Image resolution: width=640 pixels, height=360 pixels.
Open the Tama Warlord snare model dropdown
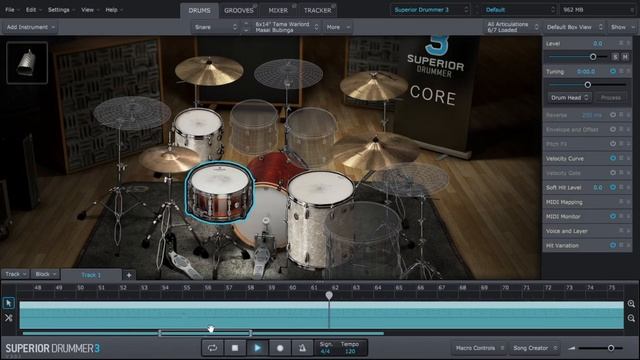287,27
